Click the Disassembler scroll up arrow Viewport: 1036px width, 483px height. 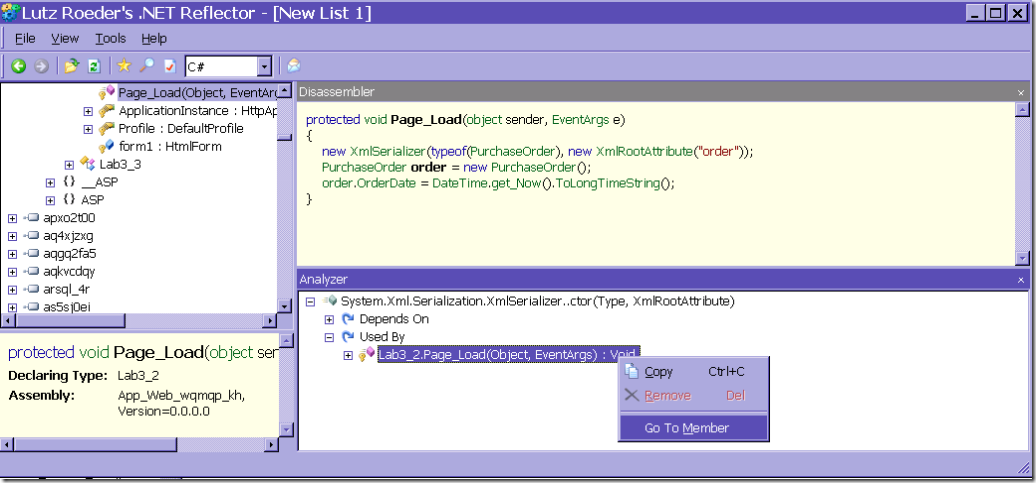(1021, 110)
